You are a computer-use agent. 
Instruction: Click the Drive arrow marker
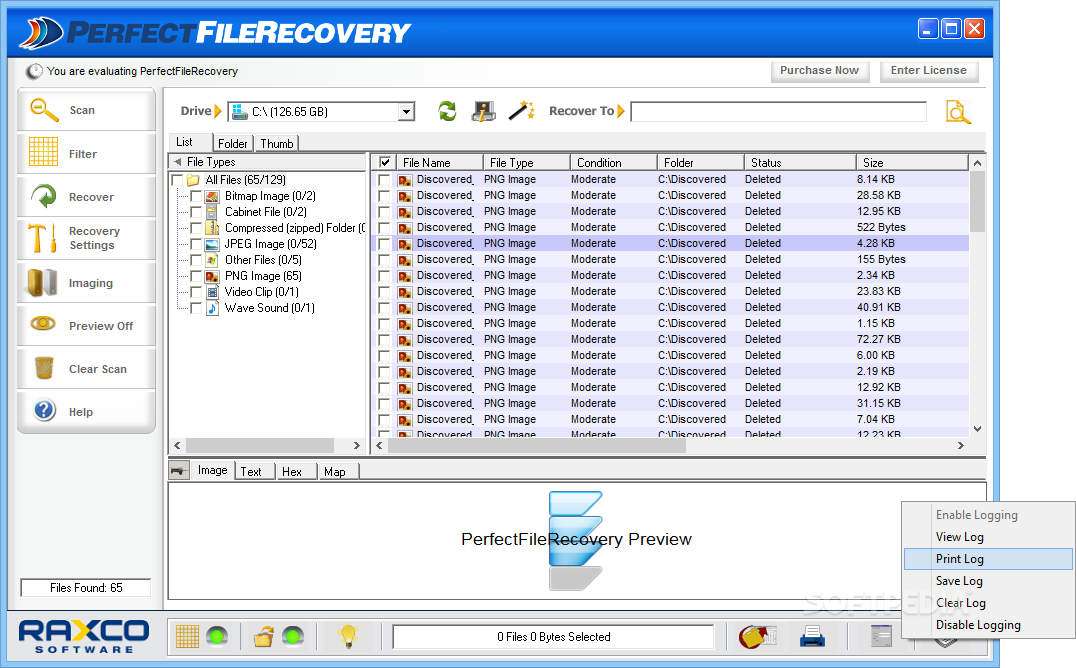(218, 111)
